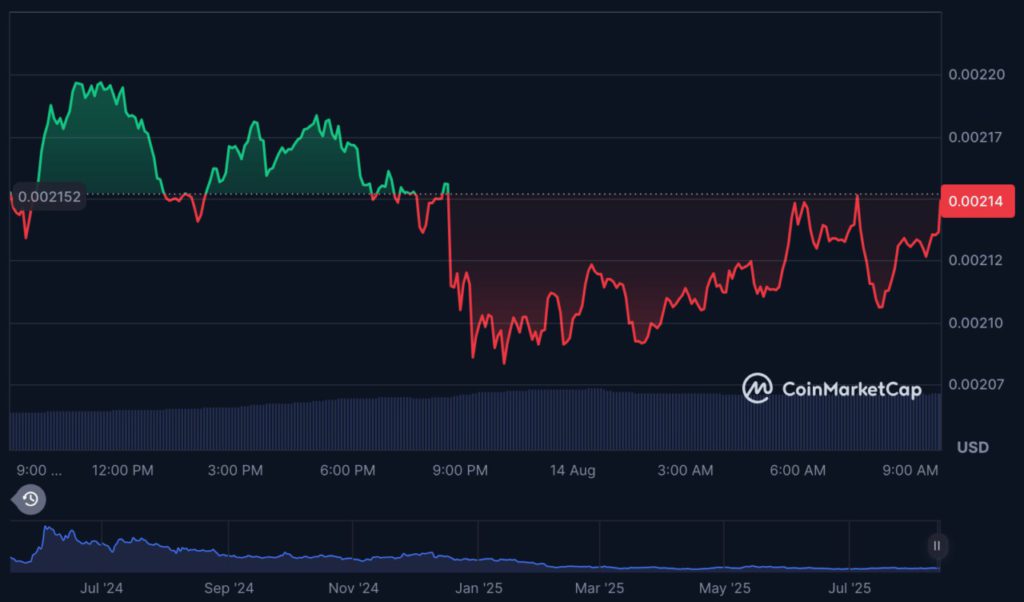The height and width of the screenshot is (602, 1024).
Task: Click the CoinMarketCap logo icon
Action: click(x=757, y=388)
